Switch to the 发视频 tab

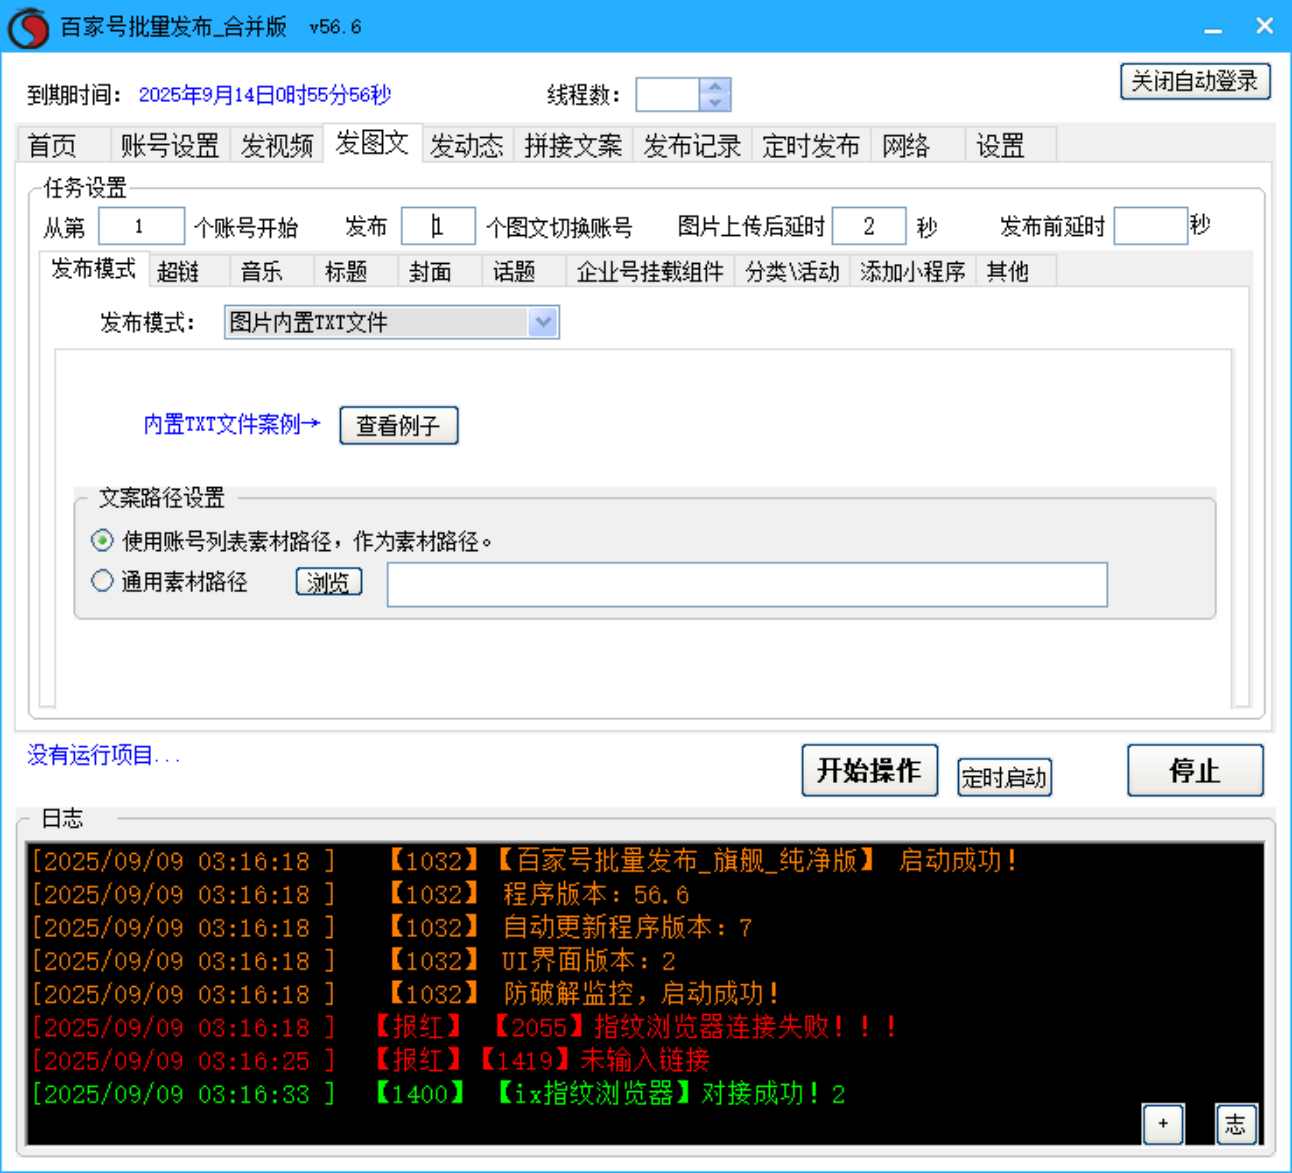[277, 145]
